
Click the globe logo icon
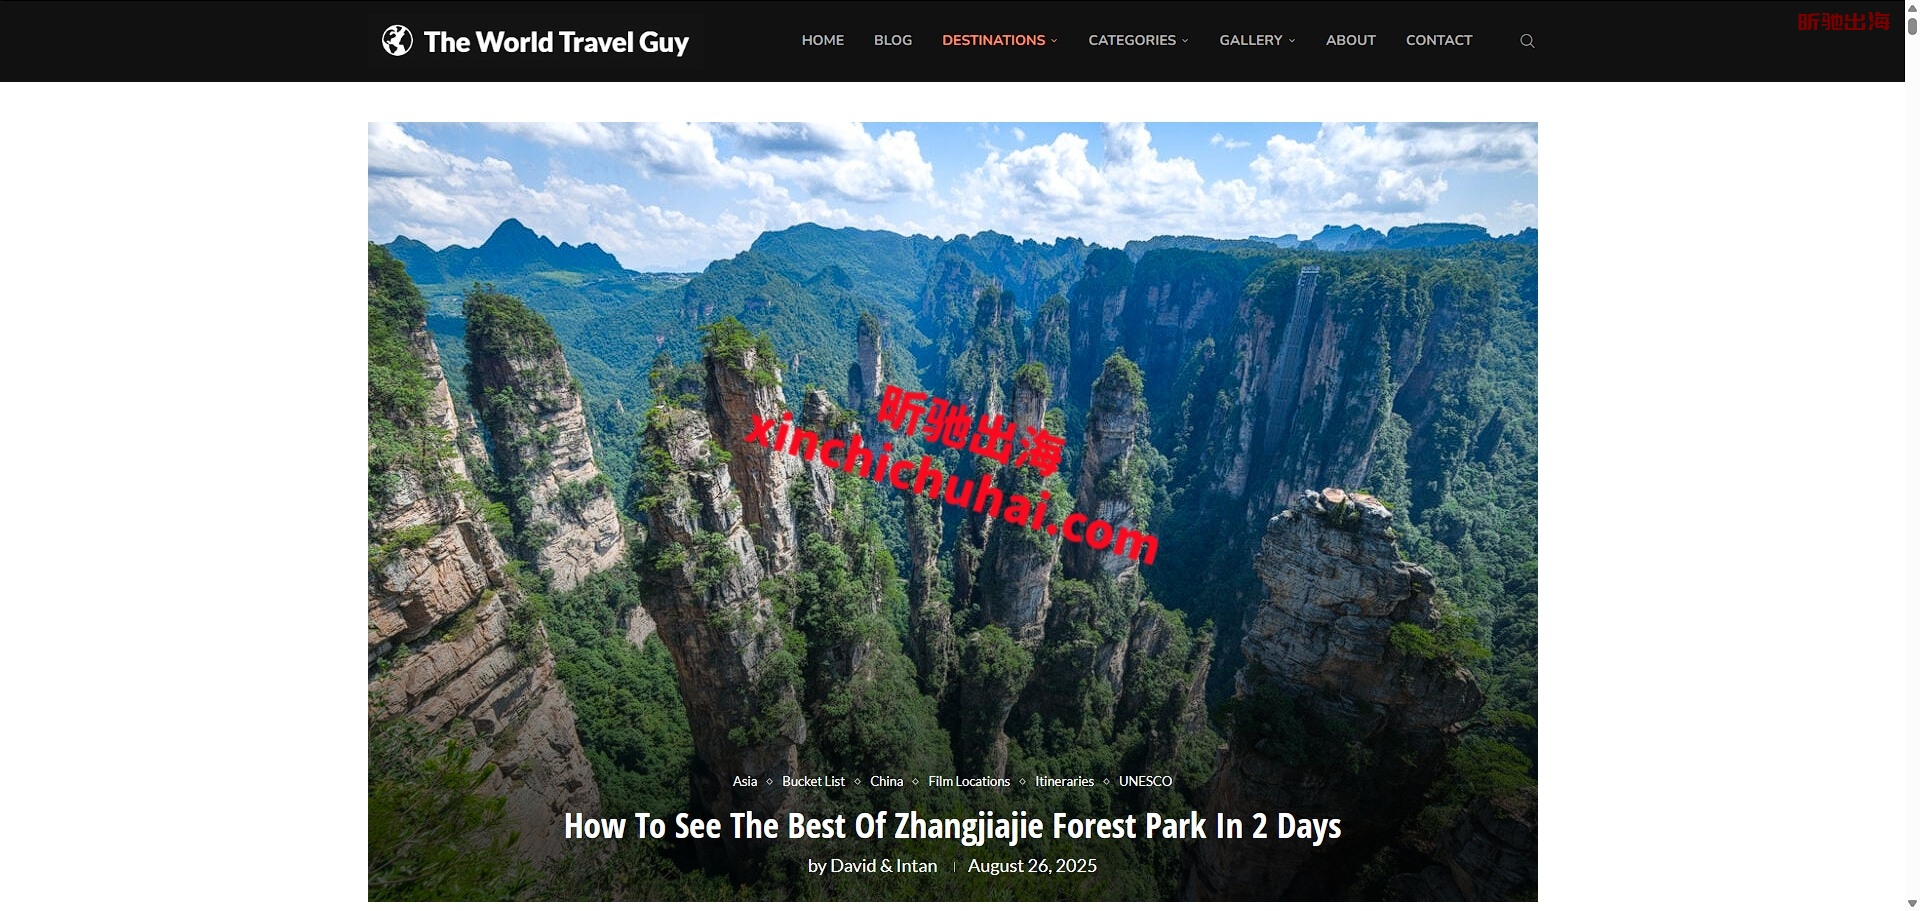[397, 41]
